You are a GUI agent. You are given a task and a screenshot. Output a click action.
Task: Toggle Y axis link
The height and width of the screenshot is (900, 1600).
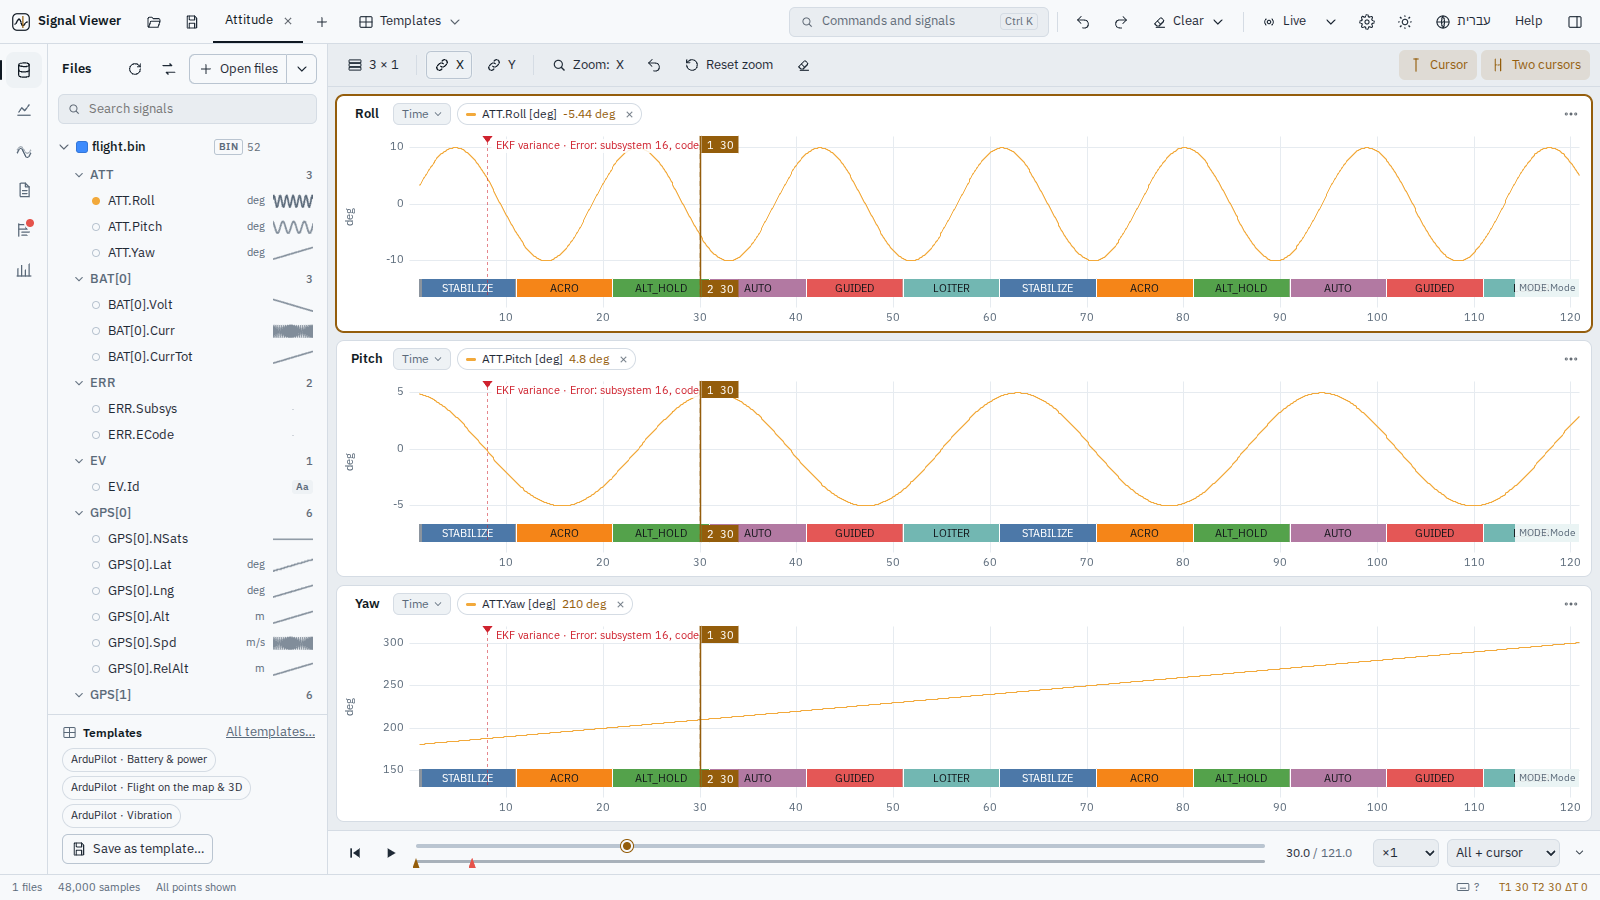(x=501, y=65)
